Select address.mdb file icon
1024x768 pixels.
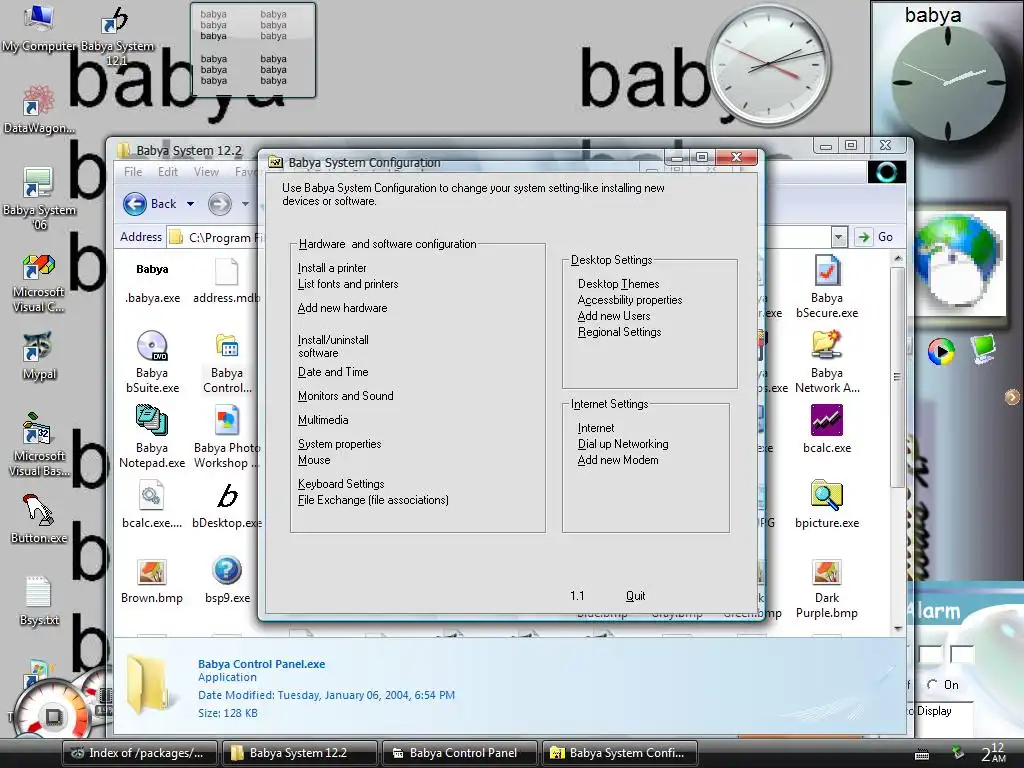click(227, 282)
